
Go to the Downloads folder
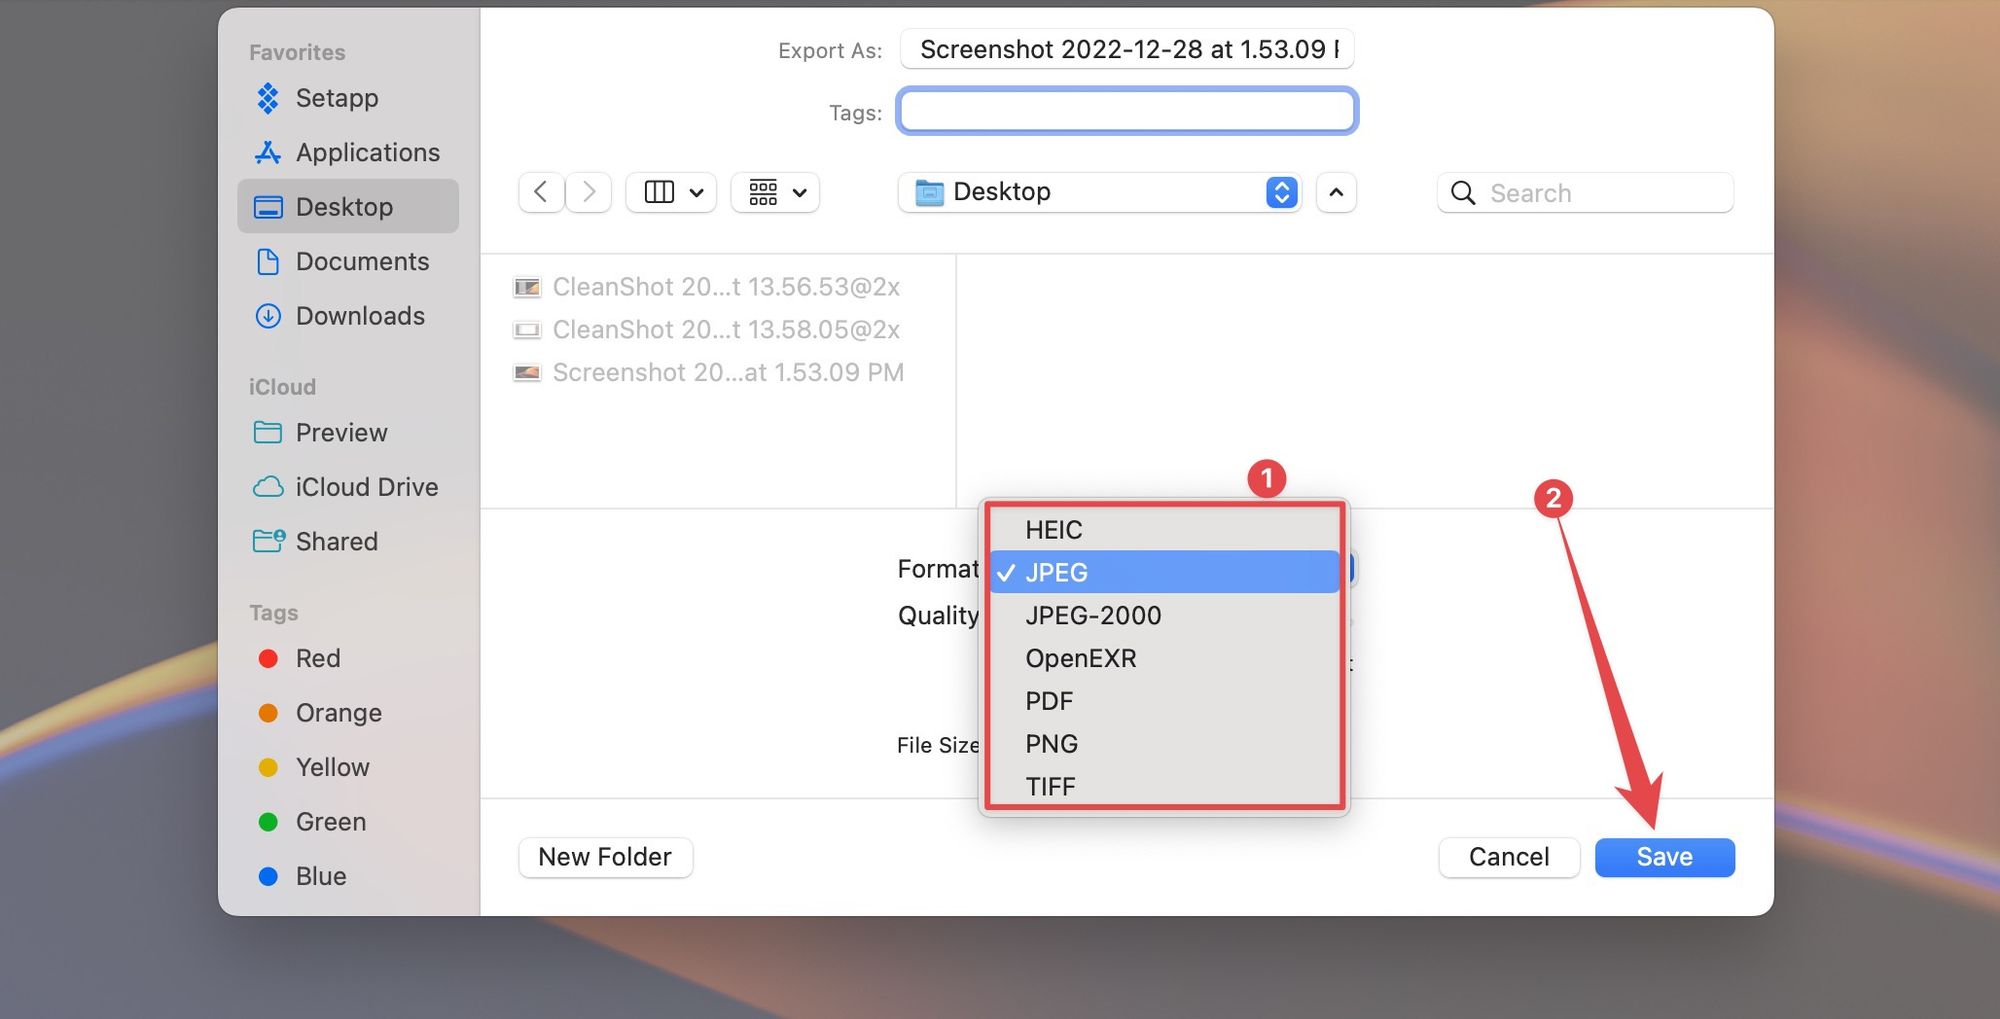coord(359,316)
